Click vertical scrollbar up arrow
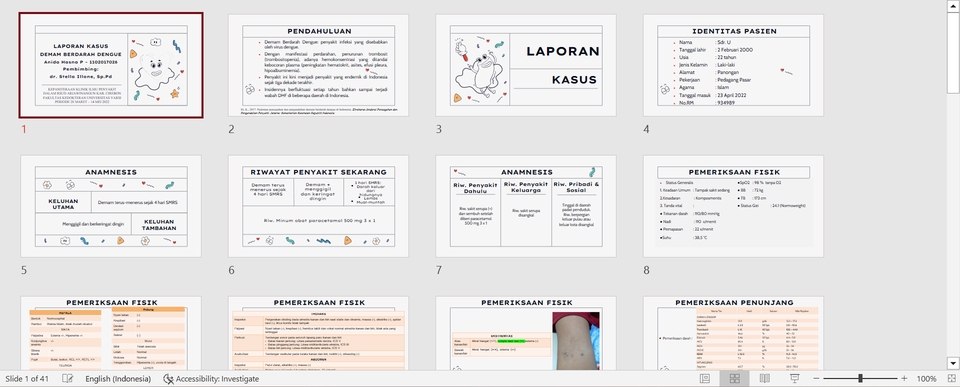This screenshot has width=960, height=387. 953,6
